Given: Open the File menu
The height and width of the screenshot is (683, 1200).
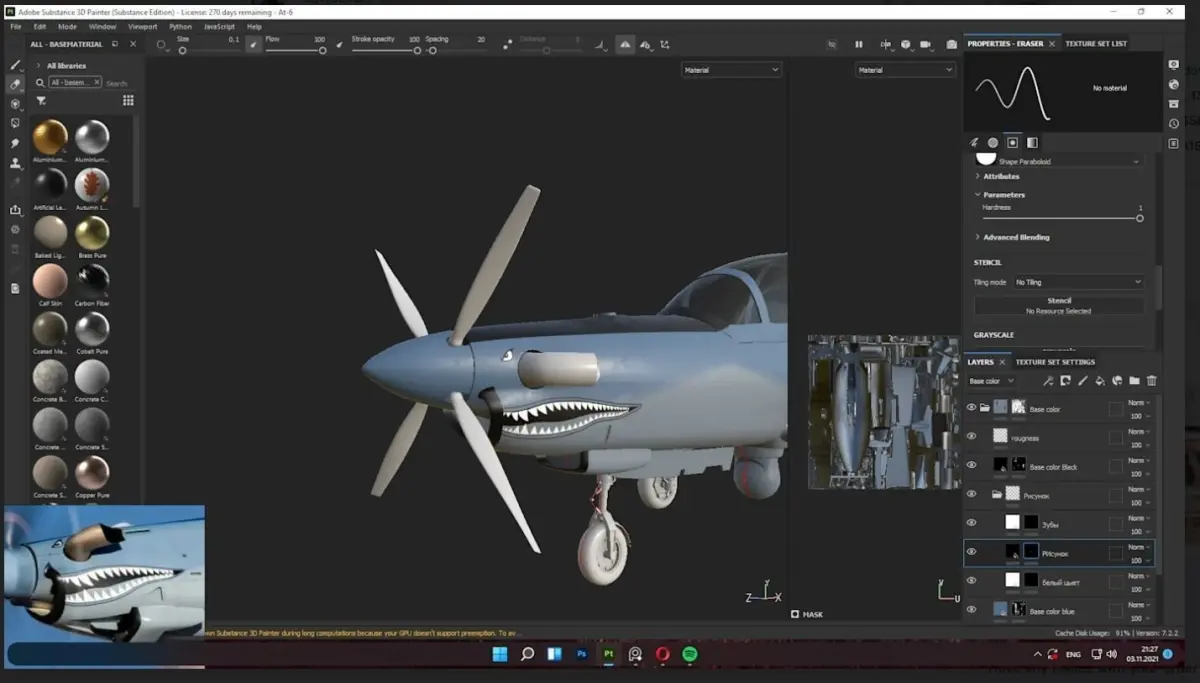Looking at the screenshot, I should (x=15, y=27).
